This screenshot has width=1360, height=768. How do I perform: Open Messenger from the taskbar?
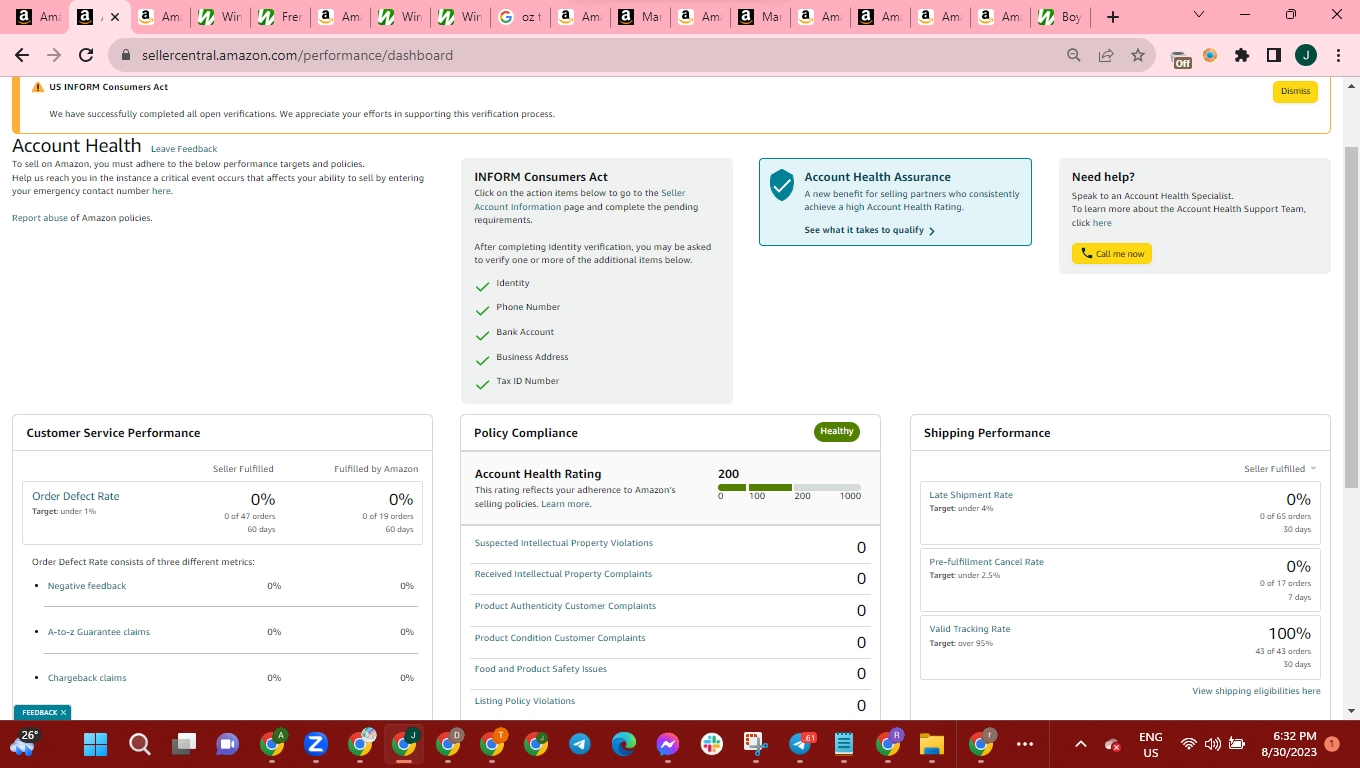coord(668,744)
